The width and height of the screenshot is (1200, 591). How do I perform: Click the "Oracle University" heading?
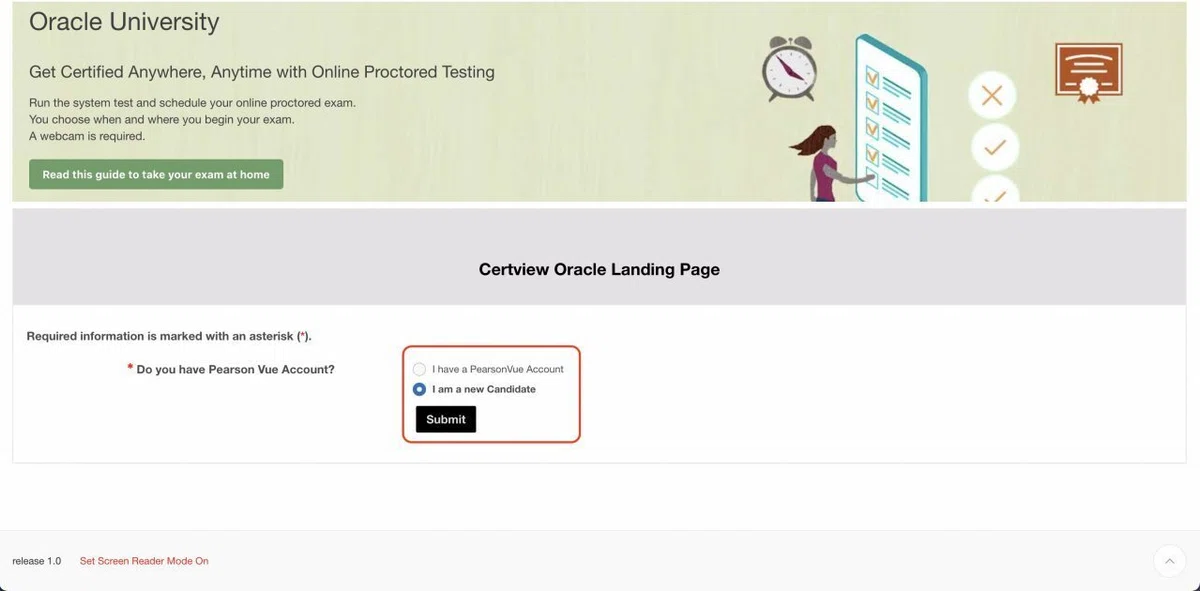tap(124, 21)
